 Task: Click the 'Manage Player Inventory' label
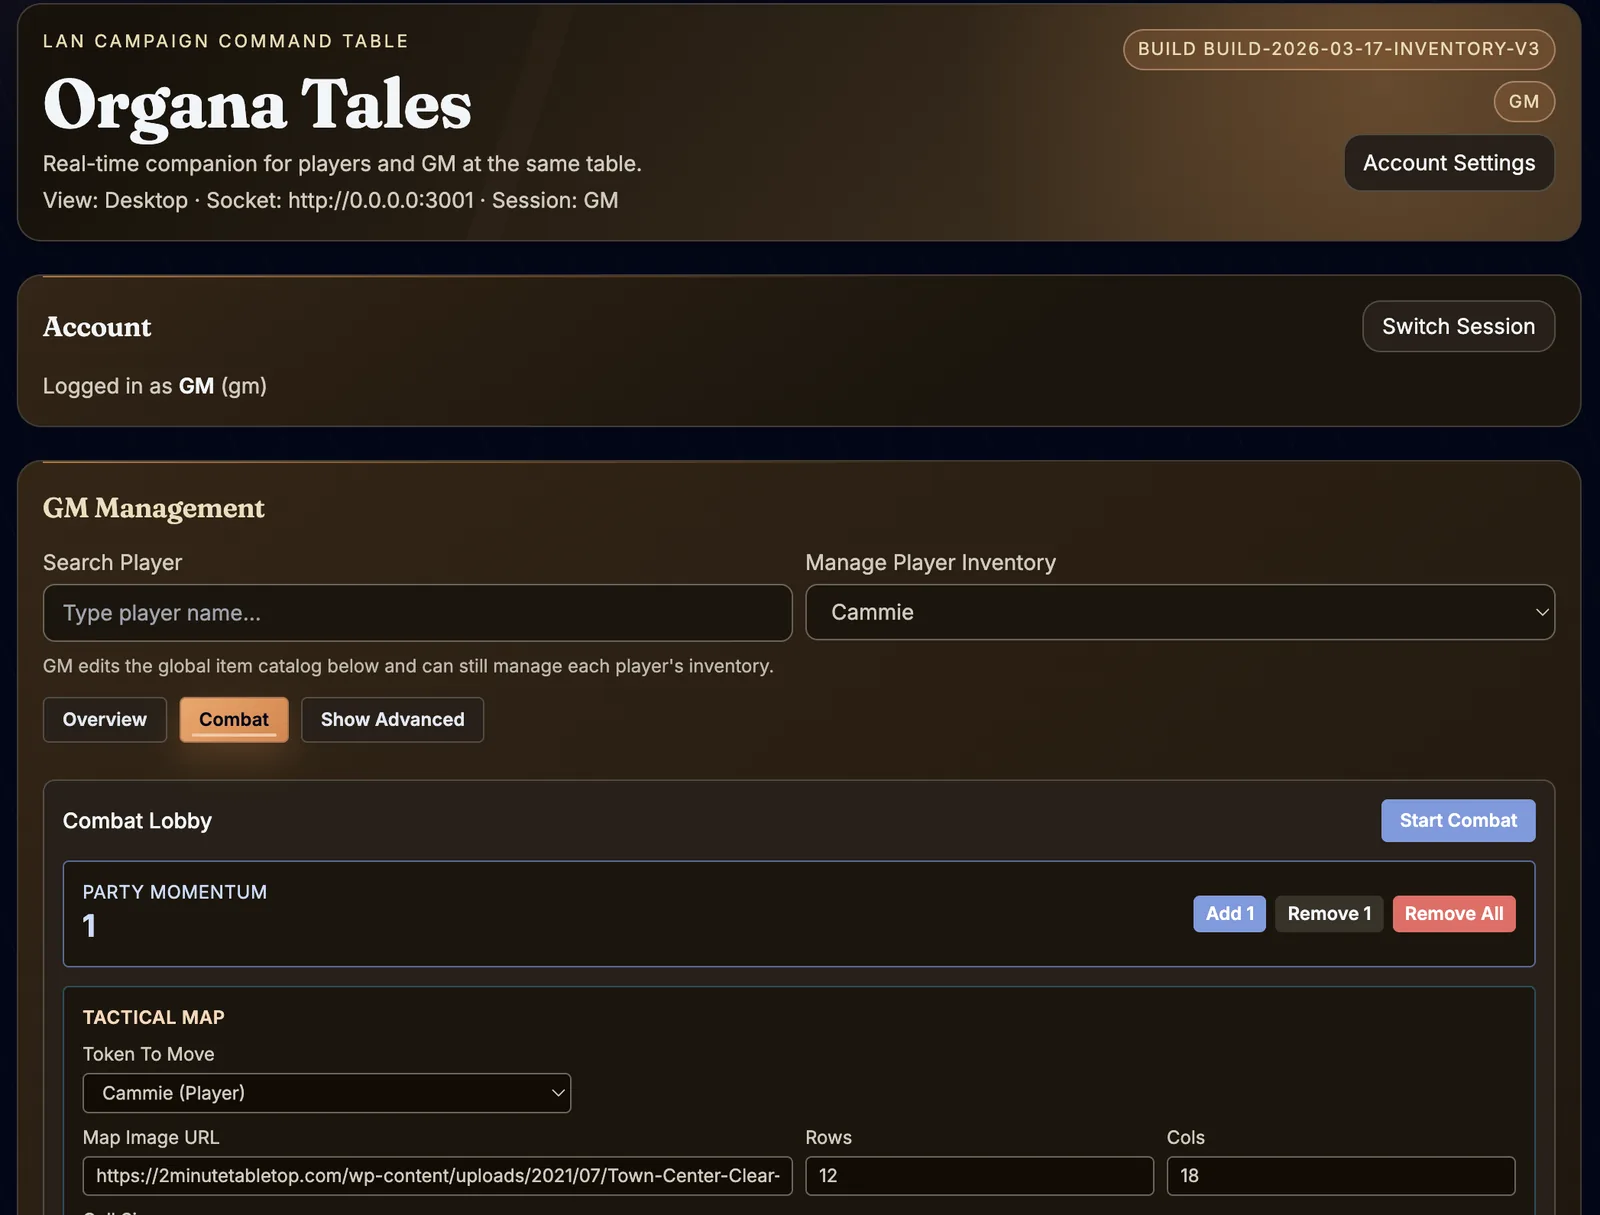click(931, 563)
